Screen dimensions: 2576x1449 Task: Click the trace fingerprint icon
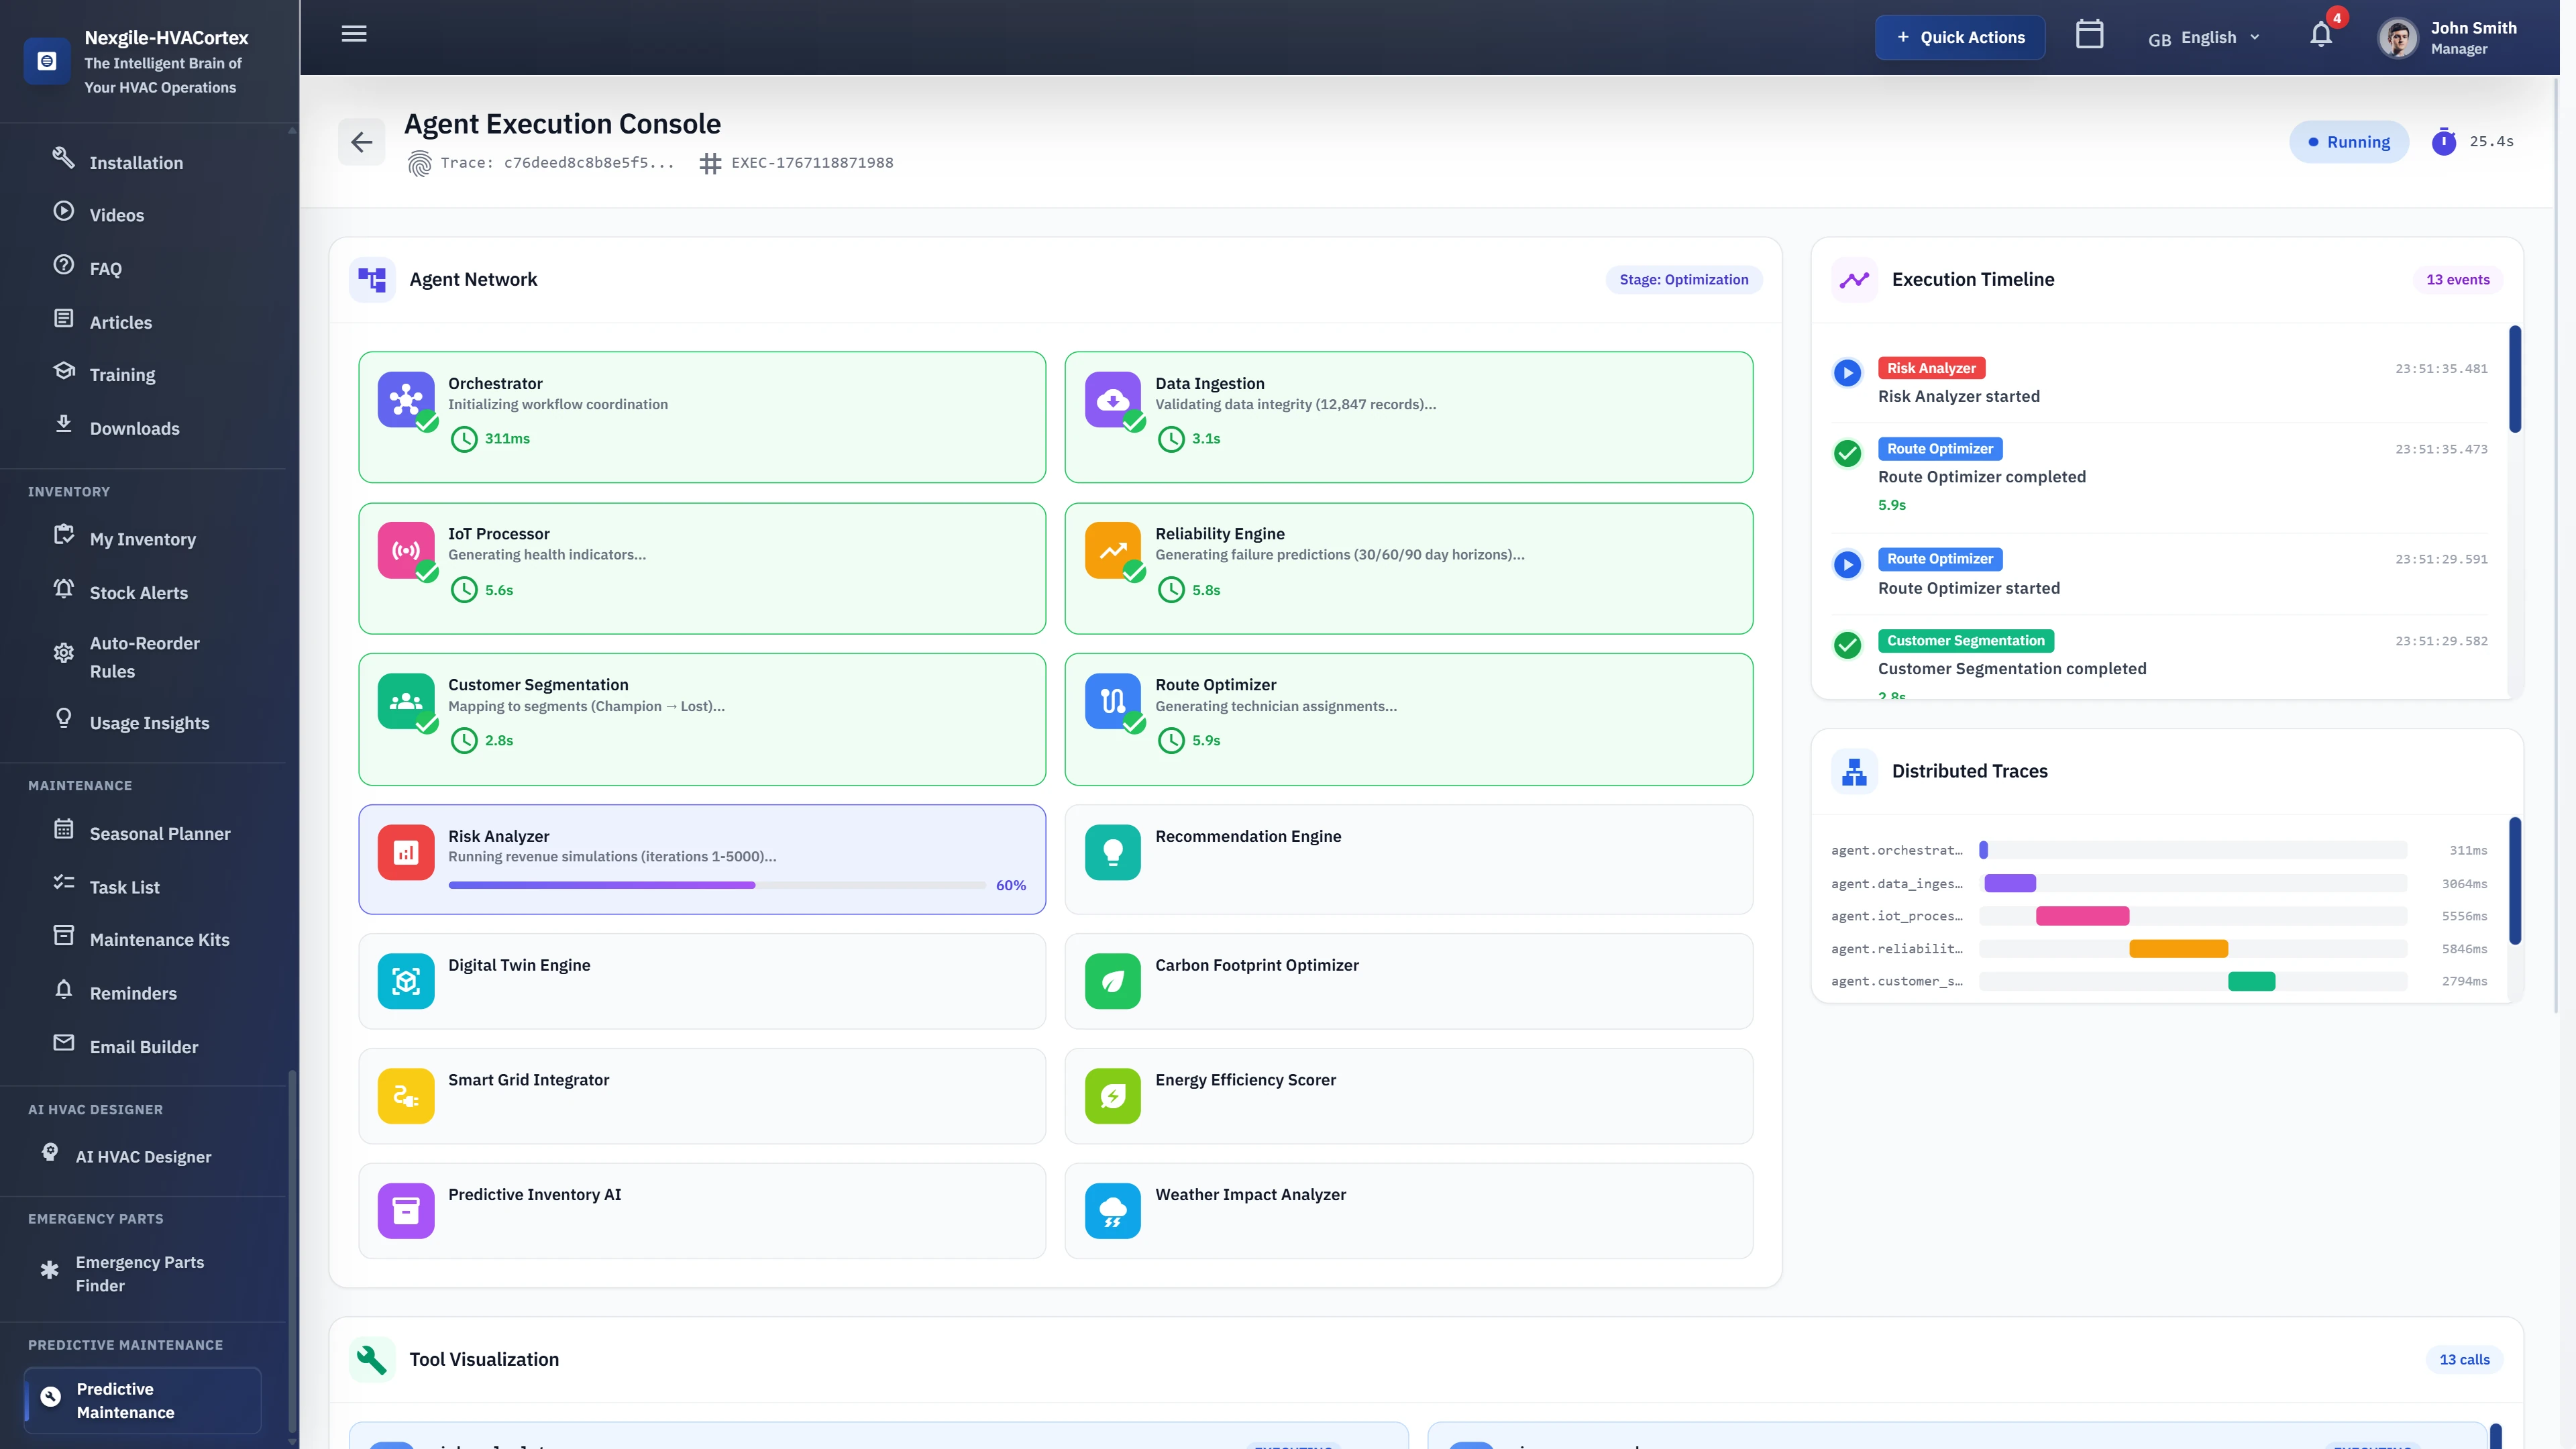(420, 163)
